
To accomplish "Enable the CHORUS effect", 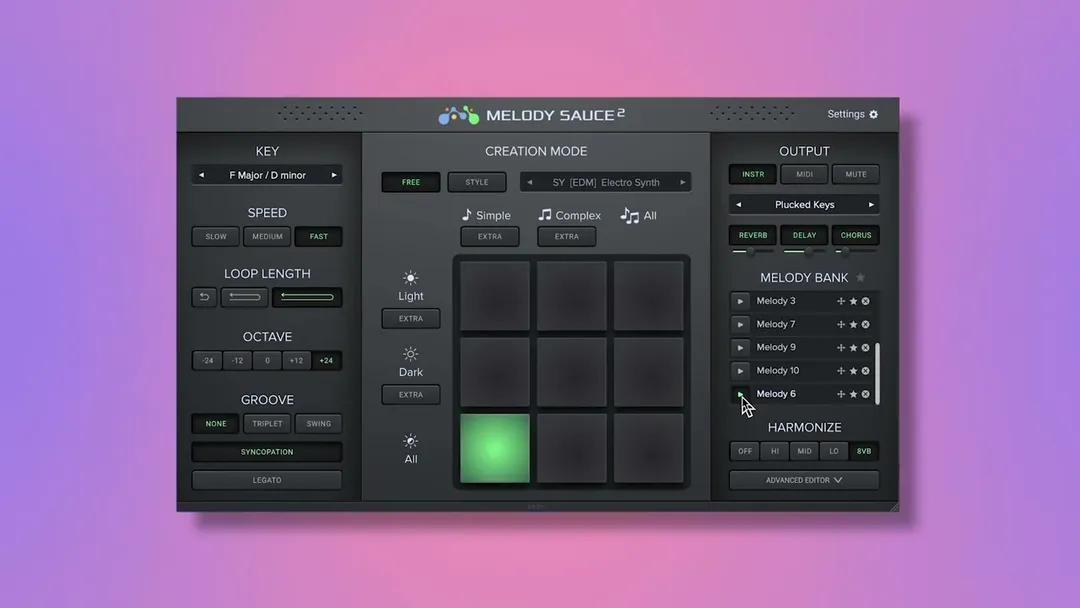I will coord(855,234).
